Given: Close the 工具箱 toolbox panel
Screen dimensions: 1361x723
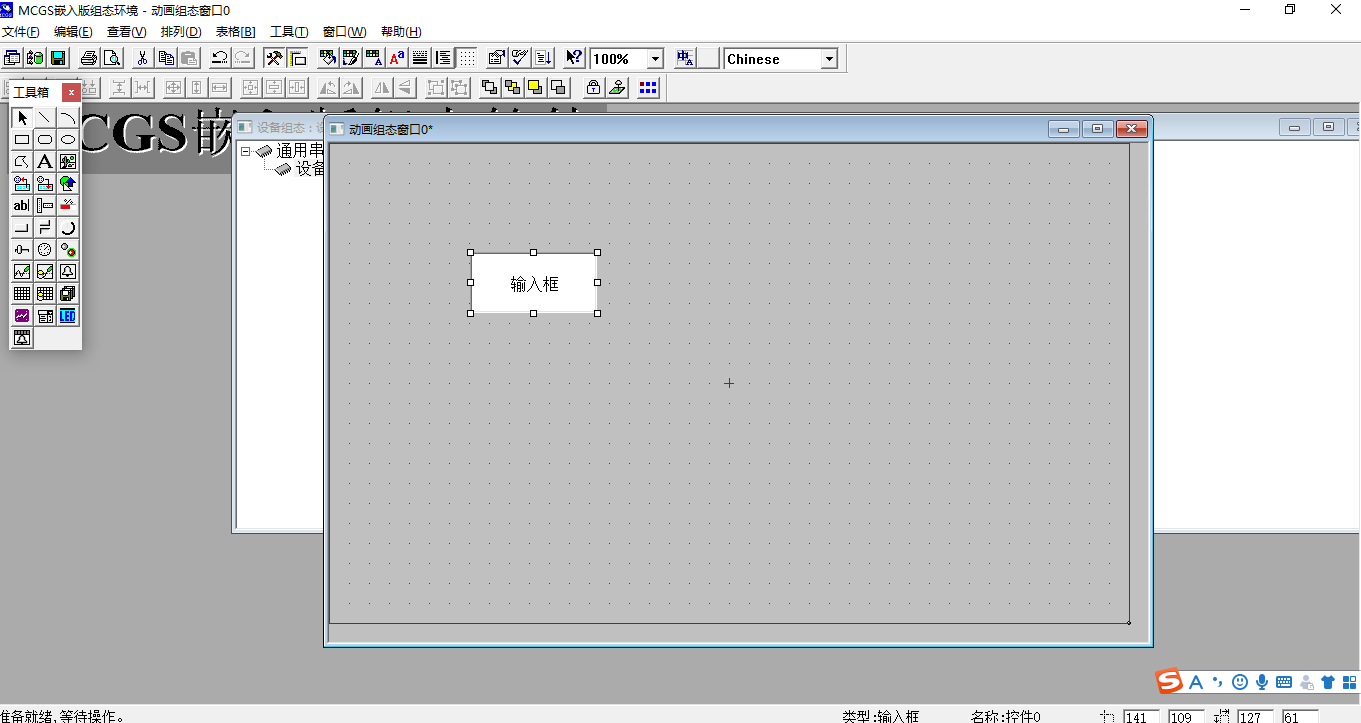Looking at the screenshot, I should [x=71, y=92].
